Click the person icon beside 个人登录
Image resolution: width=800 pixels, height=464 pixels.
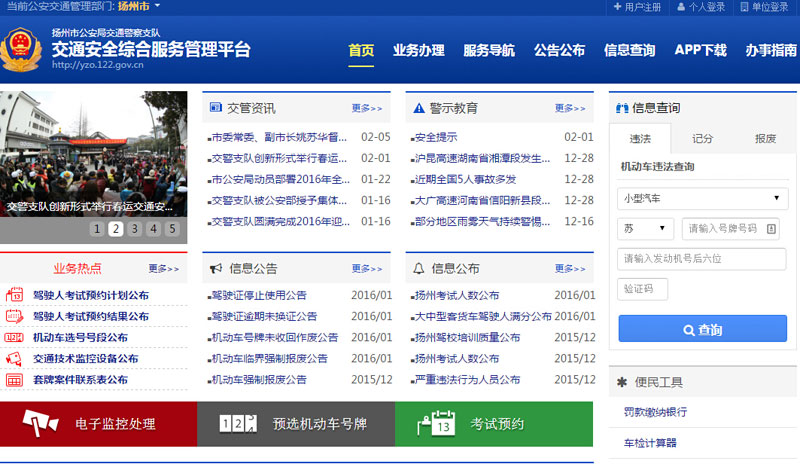click(x=681, y=7)
